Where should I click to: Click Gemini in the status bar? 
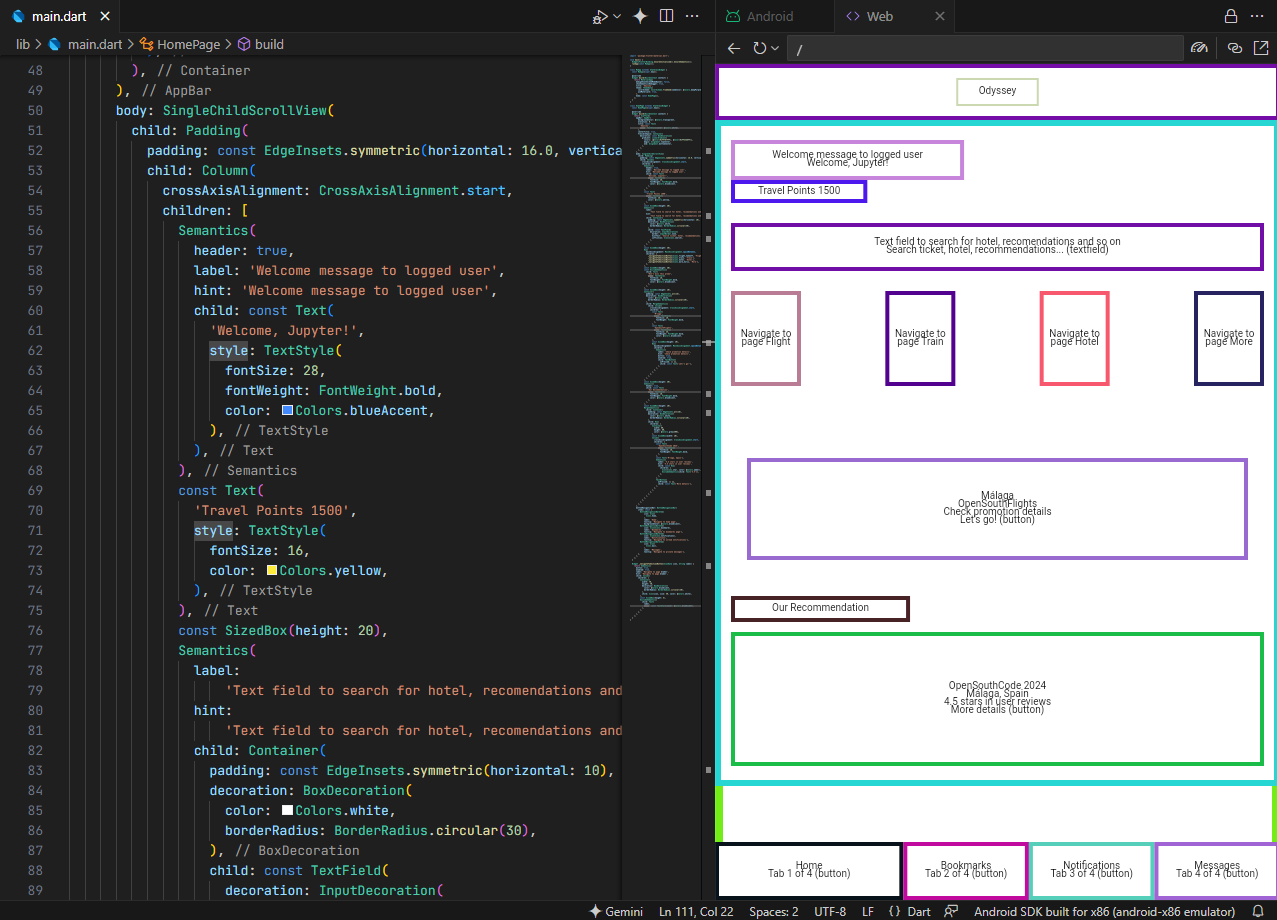[x=616, y=911]
